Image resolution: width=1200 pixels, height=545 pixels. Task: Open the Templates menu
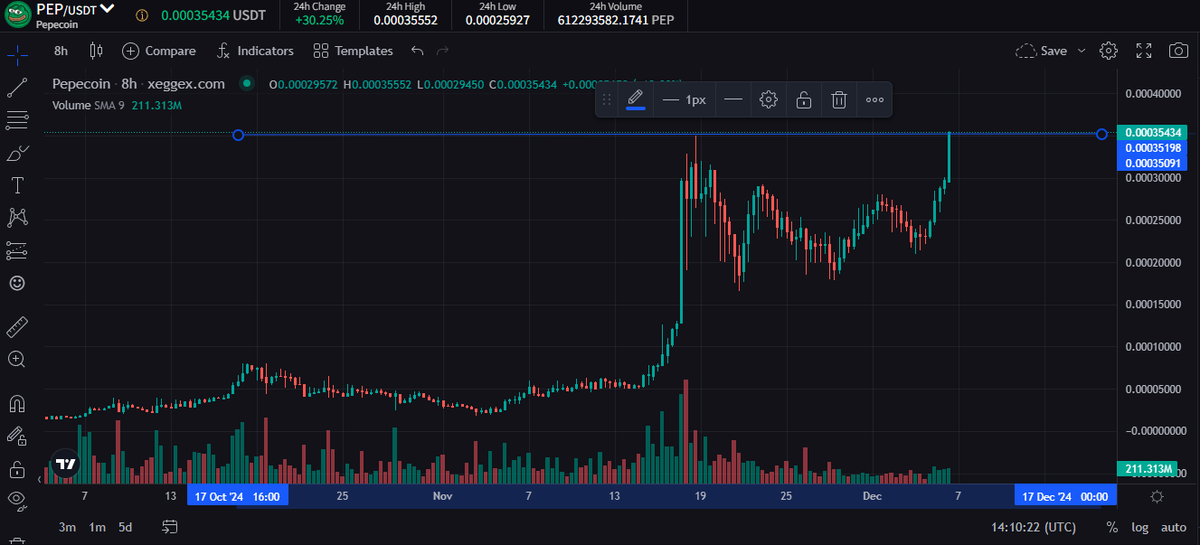(352, 50)
